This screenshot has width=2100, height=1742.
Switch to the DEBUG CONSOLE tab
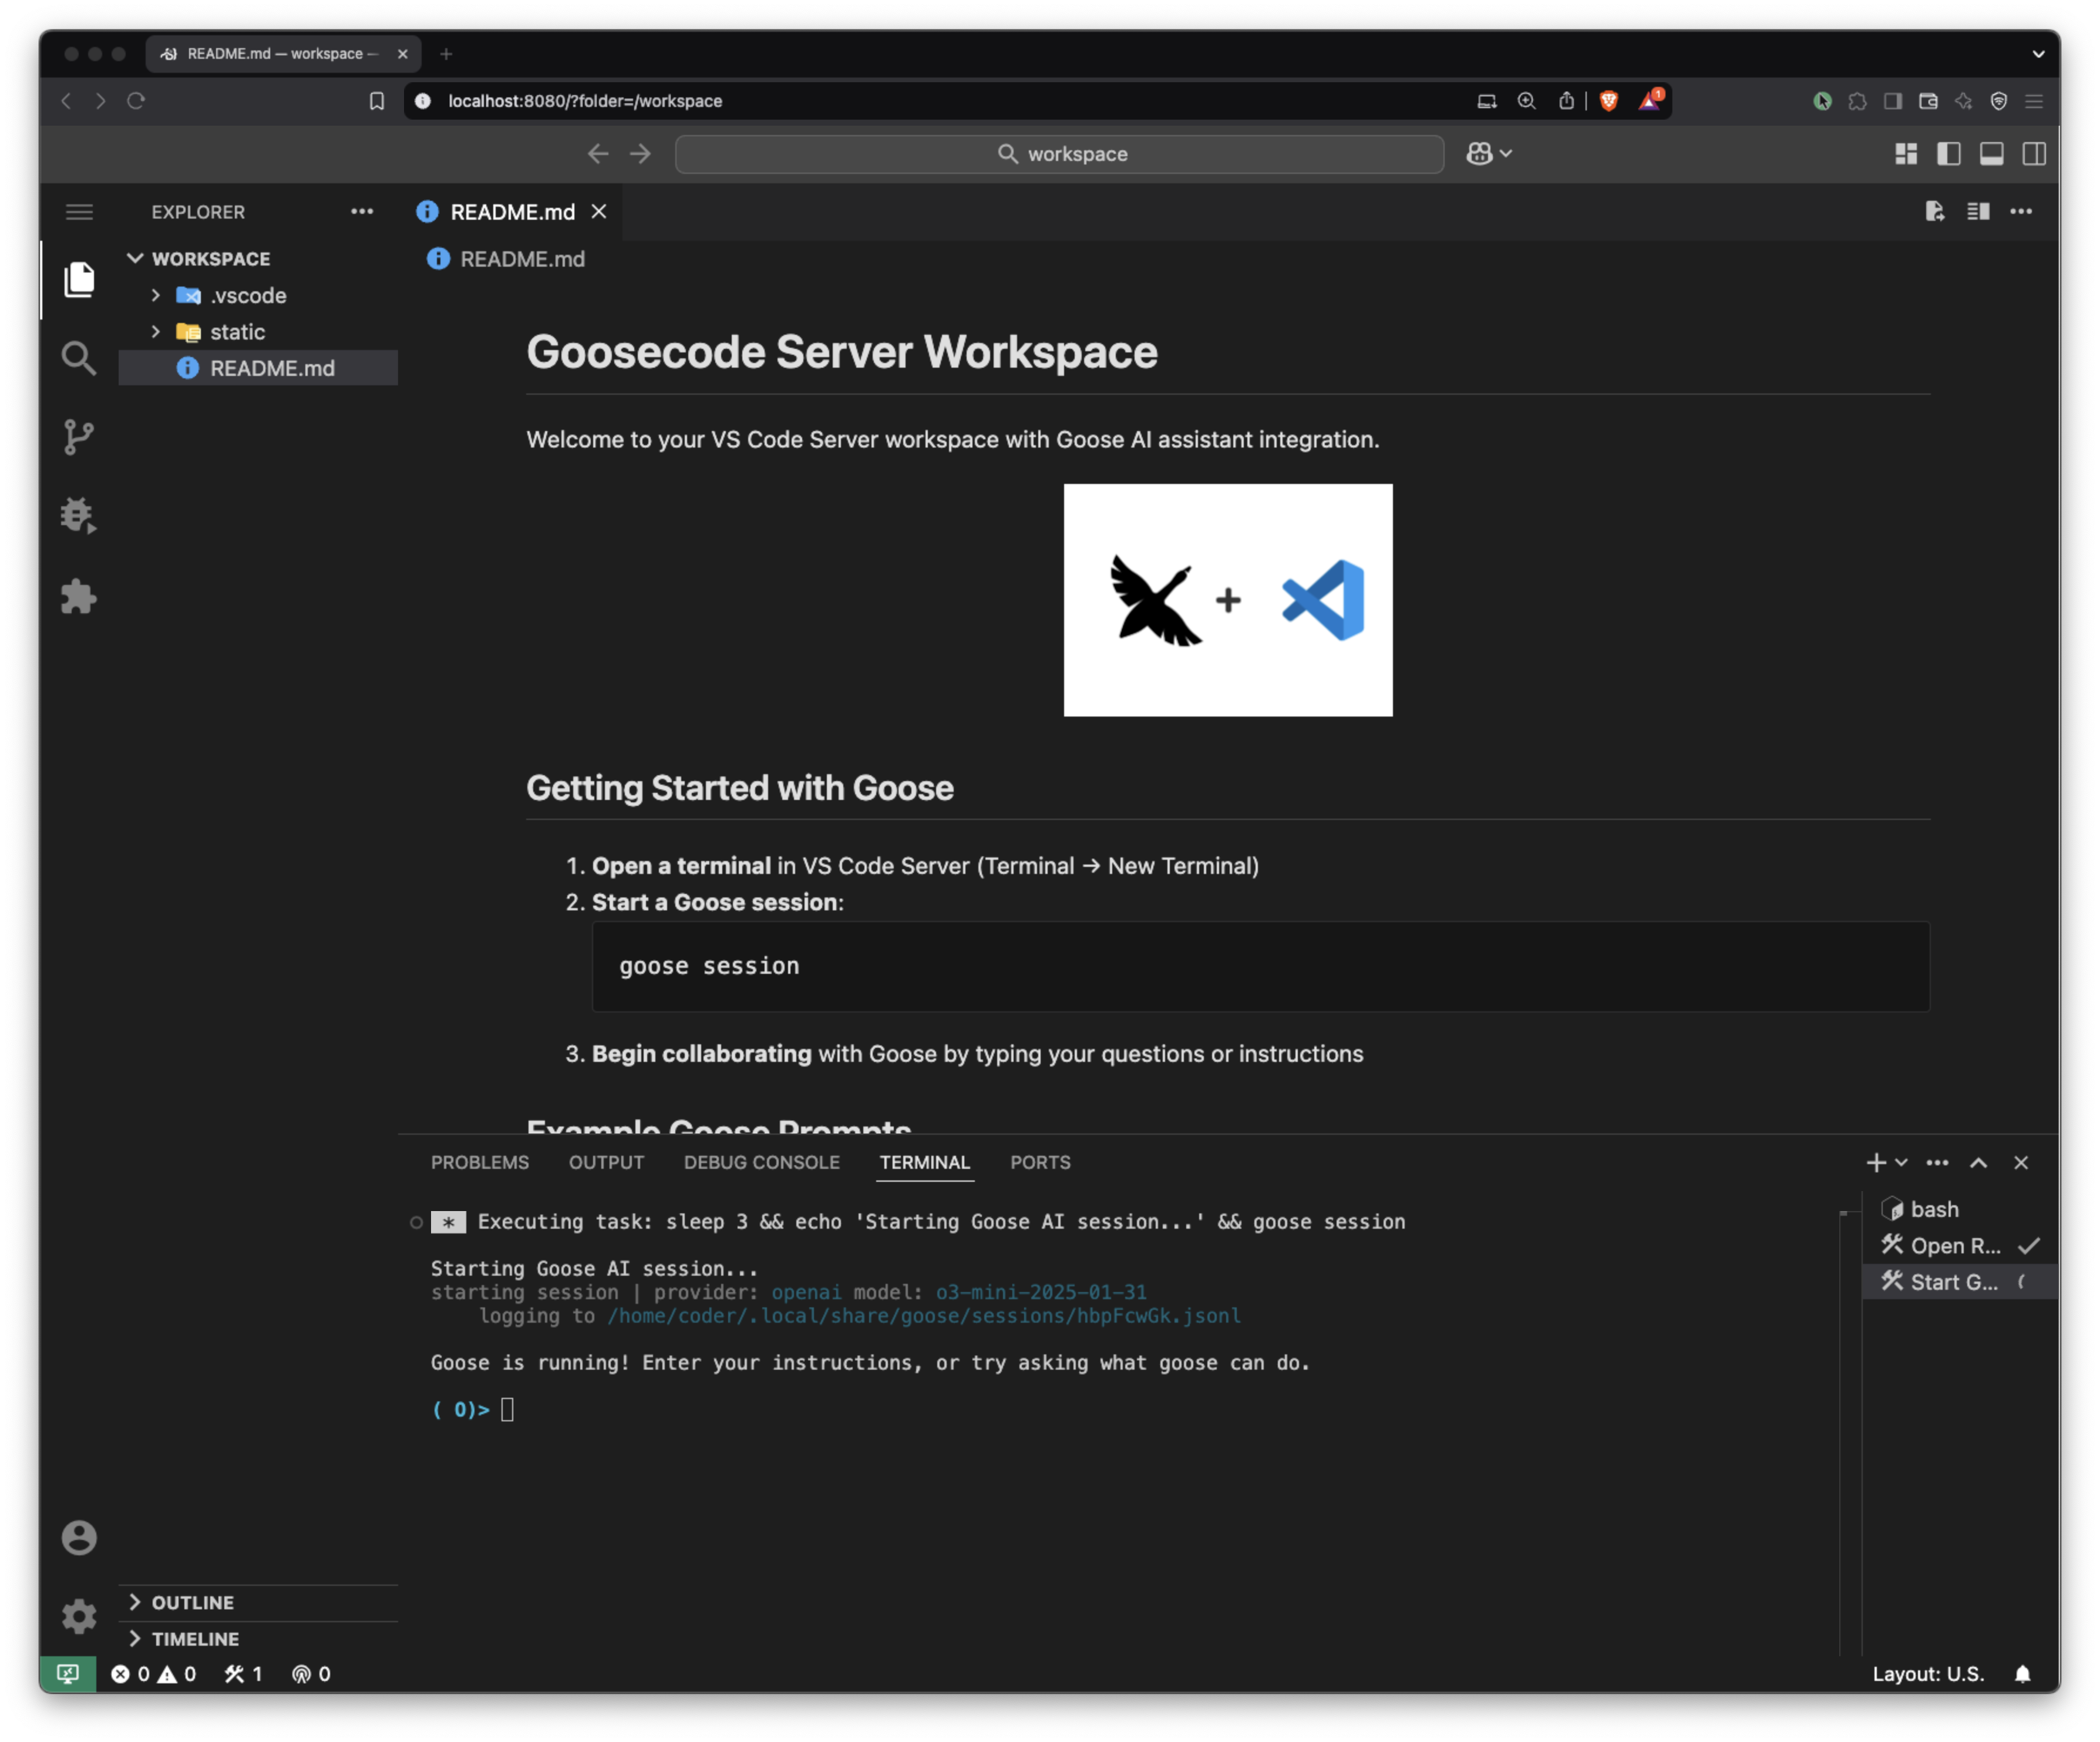coord(761,1162)
